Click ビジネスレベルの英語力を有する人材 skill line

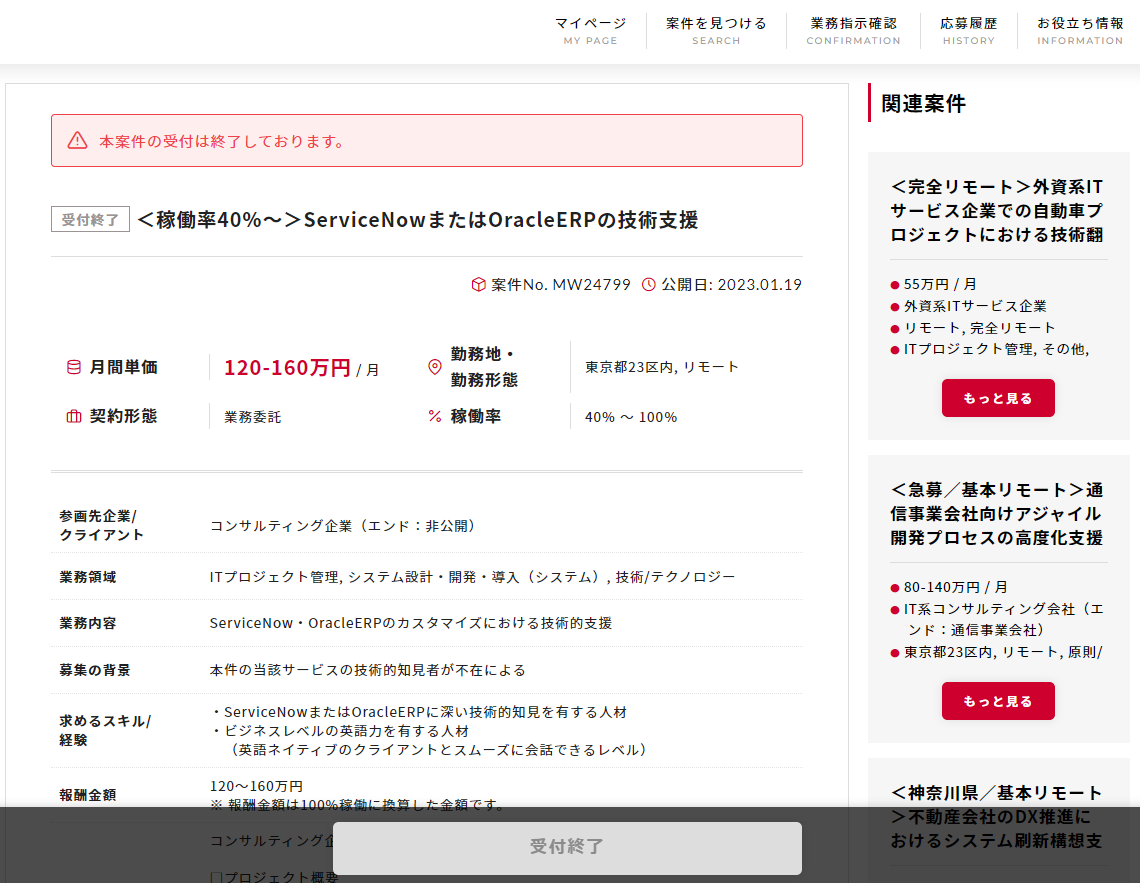(340, 731)
